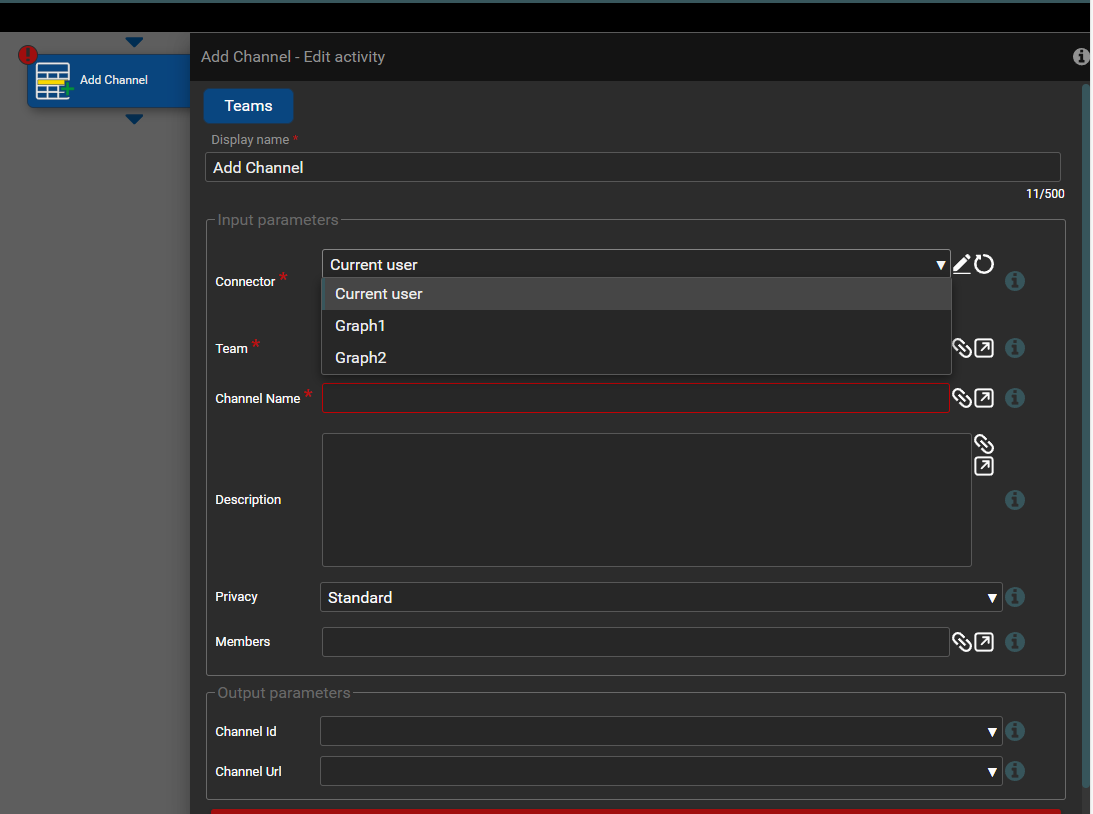Click the info icon in the dialog header
This screenshot has height=814, width=1093.
click(1080, 57)
